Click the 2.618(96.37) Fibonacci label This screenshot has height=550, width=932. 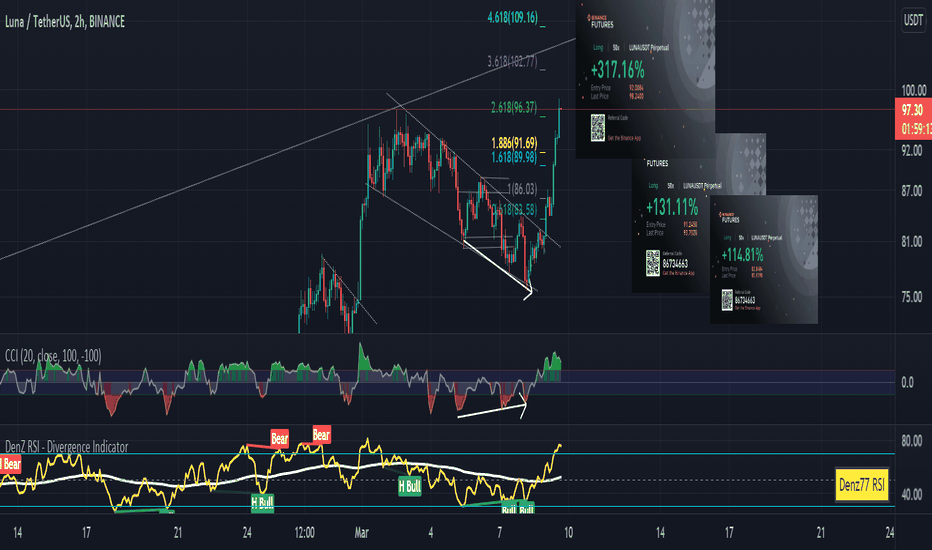[x=514, y=108]
